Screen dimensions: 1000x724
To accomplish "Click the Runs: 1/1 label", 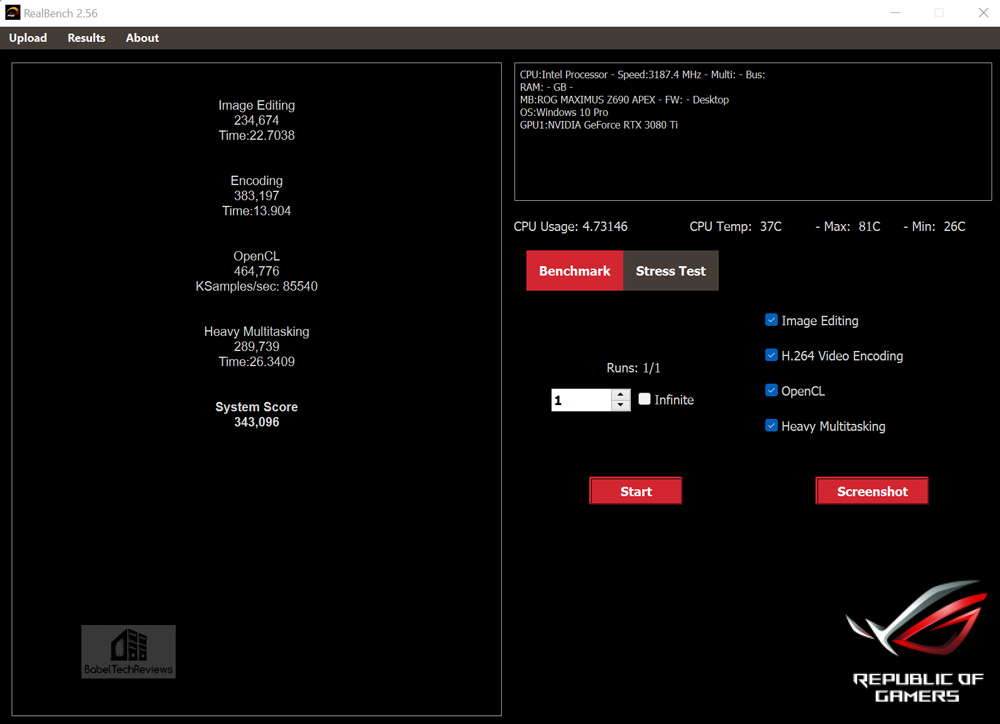I will point(633,368).
